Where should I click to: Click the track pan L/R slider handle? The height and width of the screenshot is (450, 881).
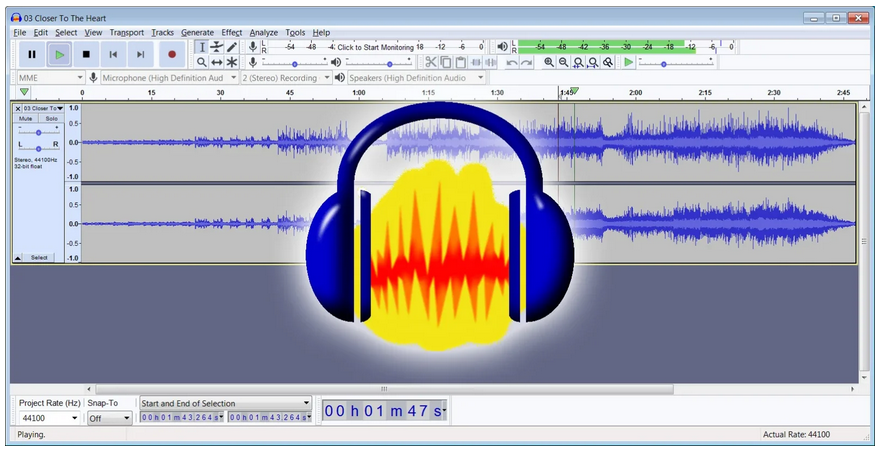(38, 149)
